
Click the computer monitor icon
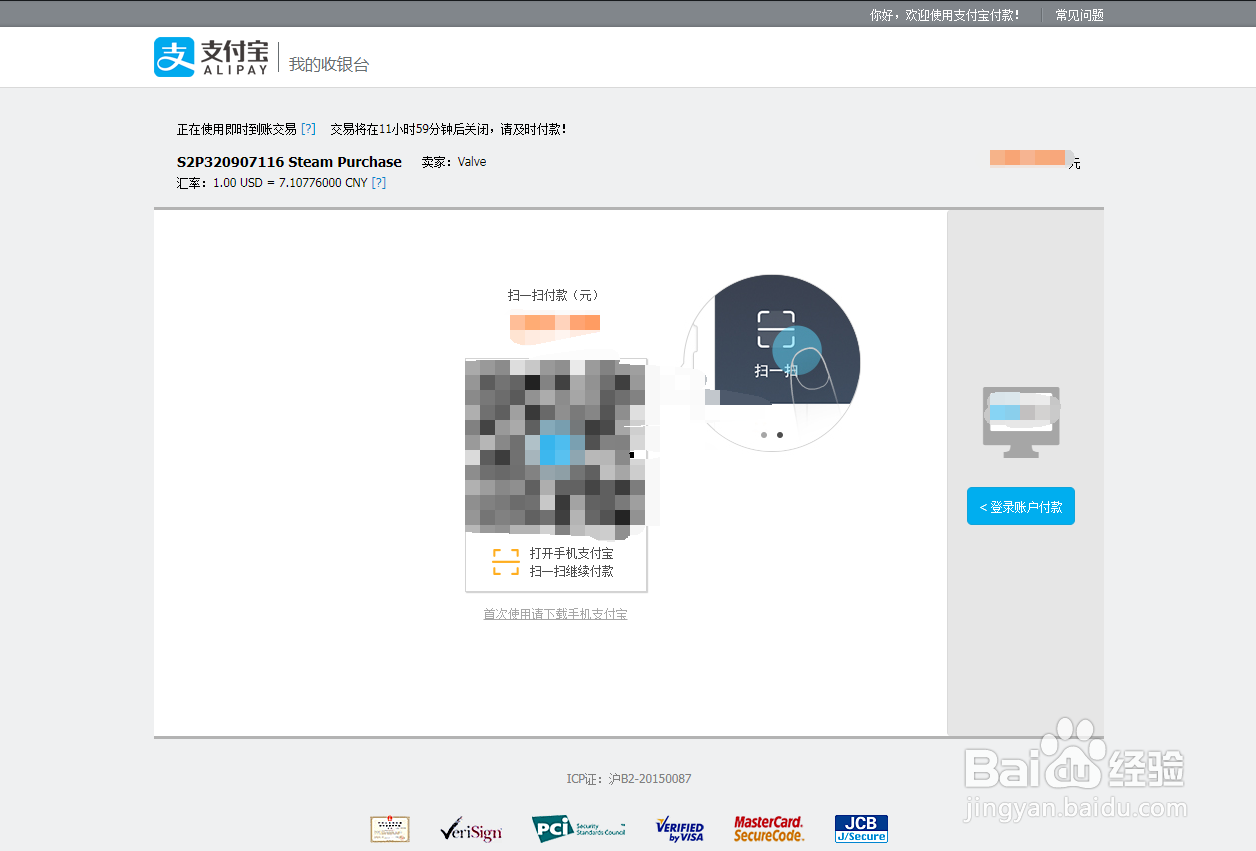1022,422
